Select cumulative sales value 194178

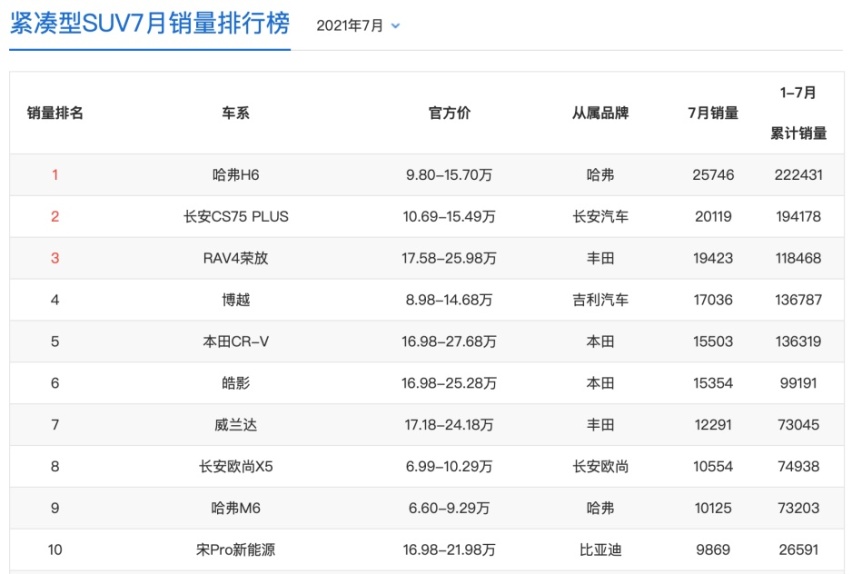tap(798, 216)
